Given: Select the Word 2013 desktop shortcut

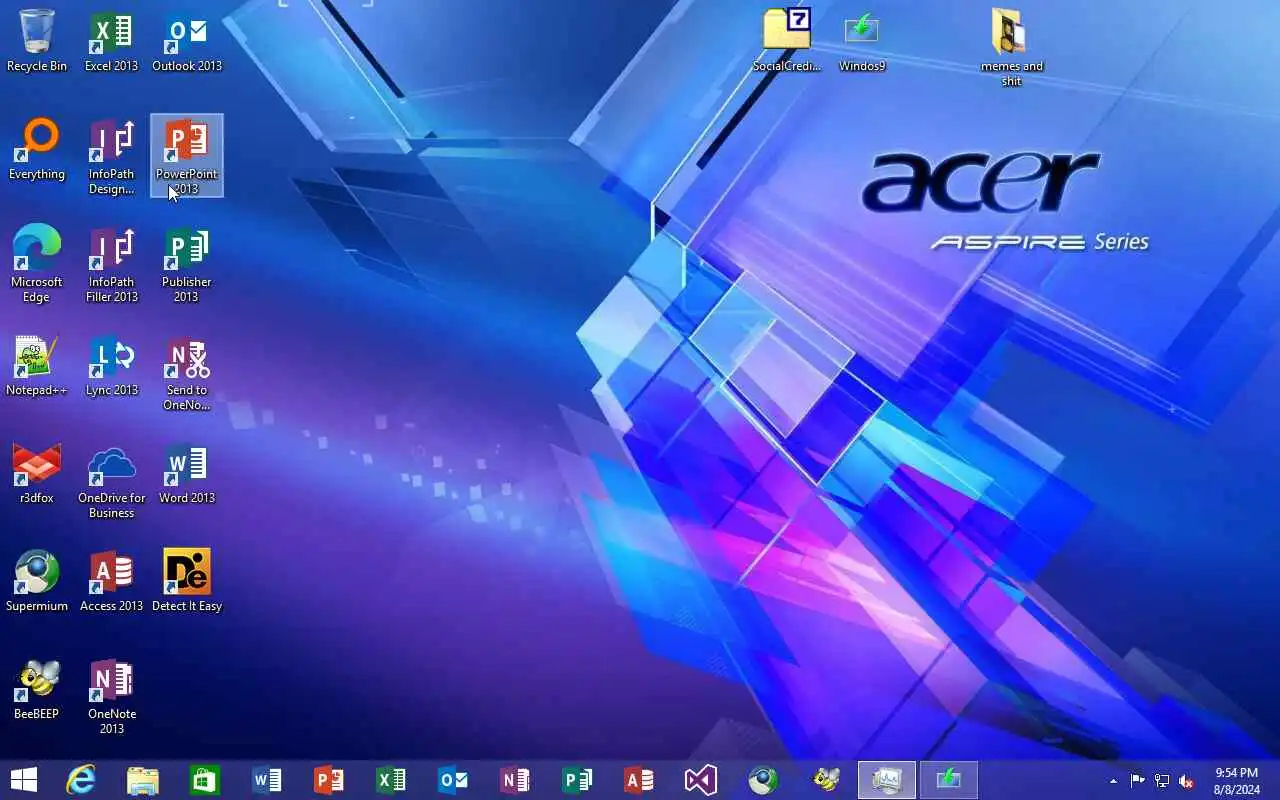Looking at the screenshot, I should pyautogui.click(x=187, y=473).
